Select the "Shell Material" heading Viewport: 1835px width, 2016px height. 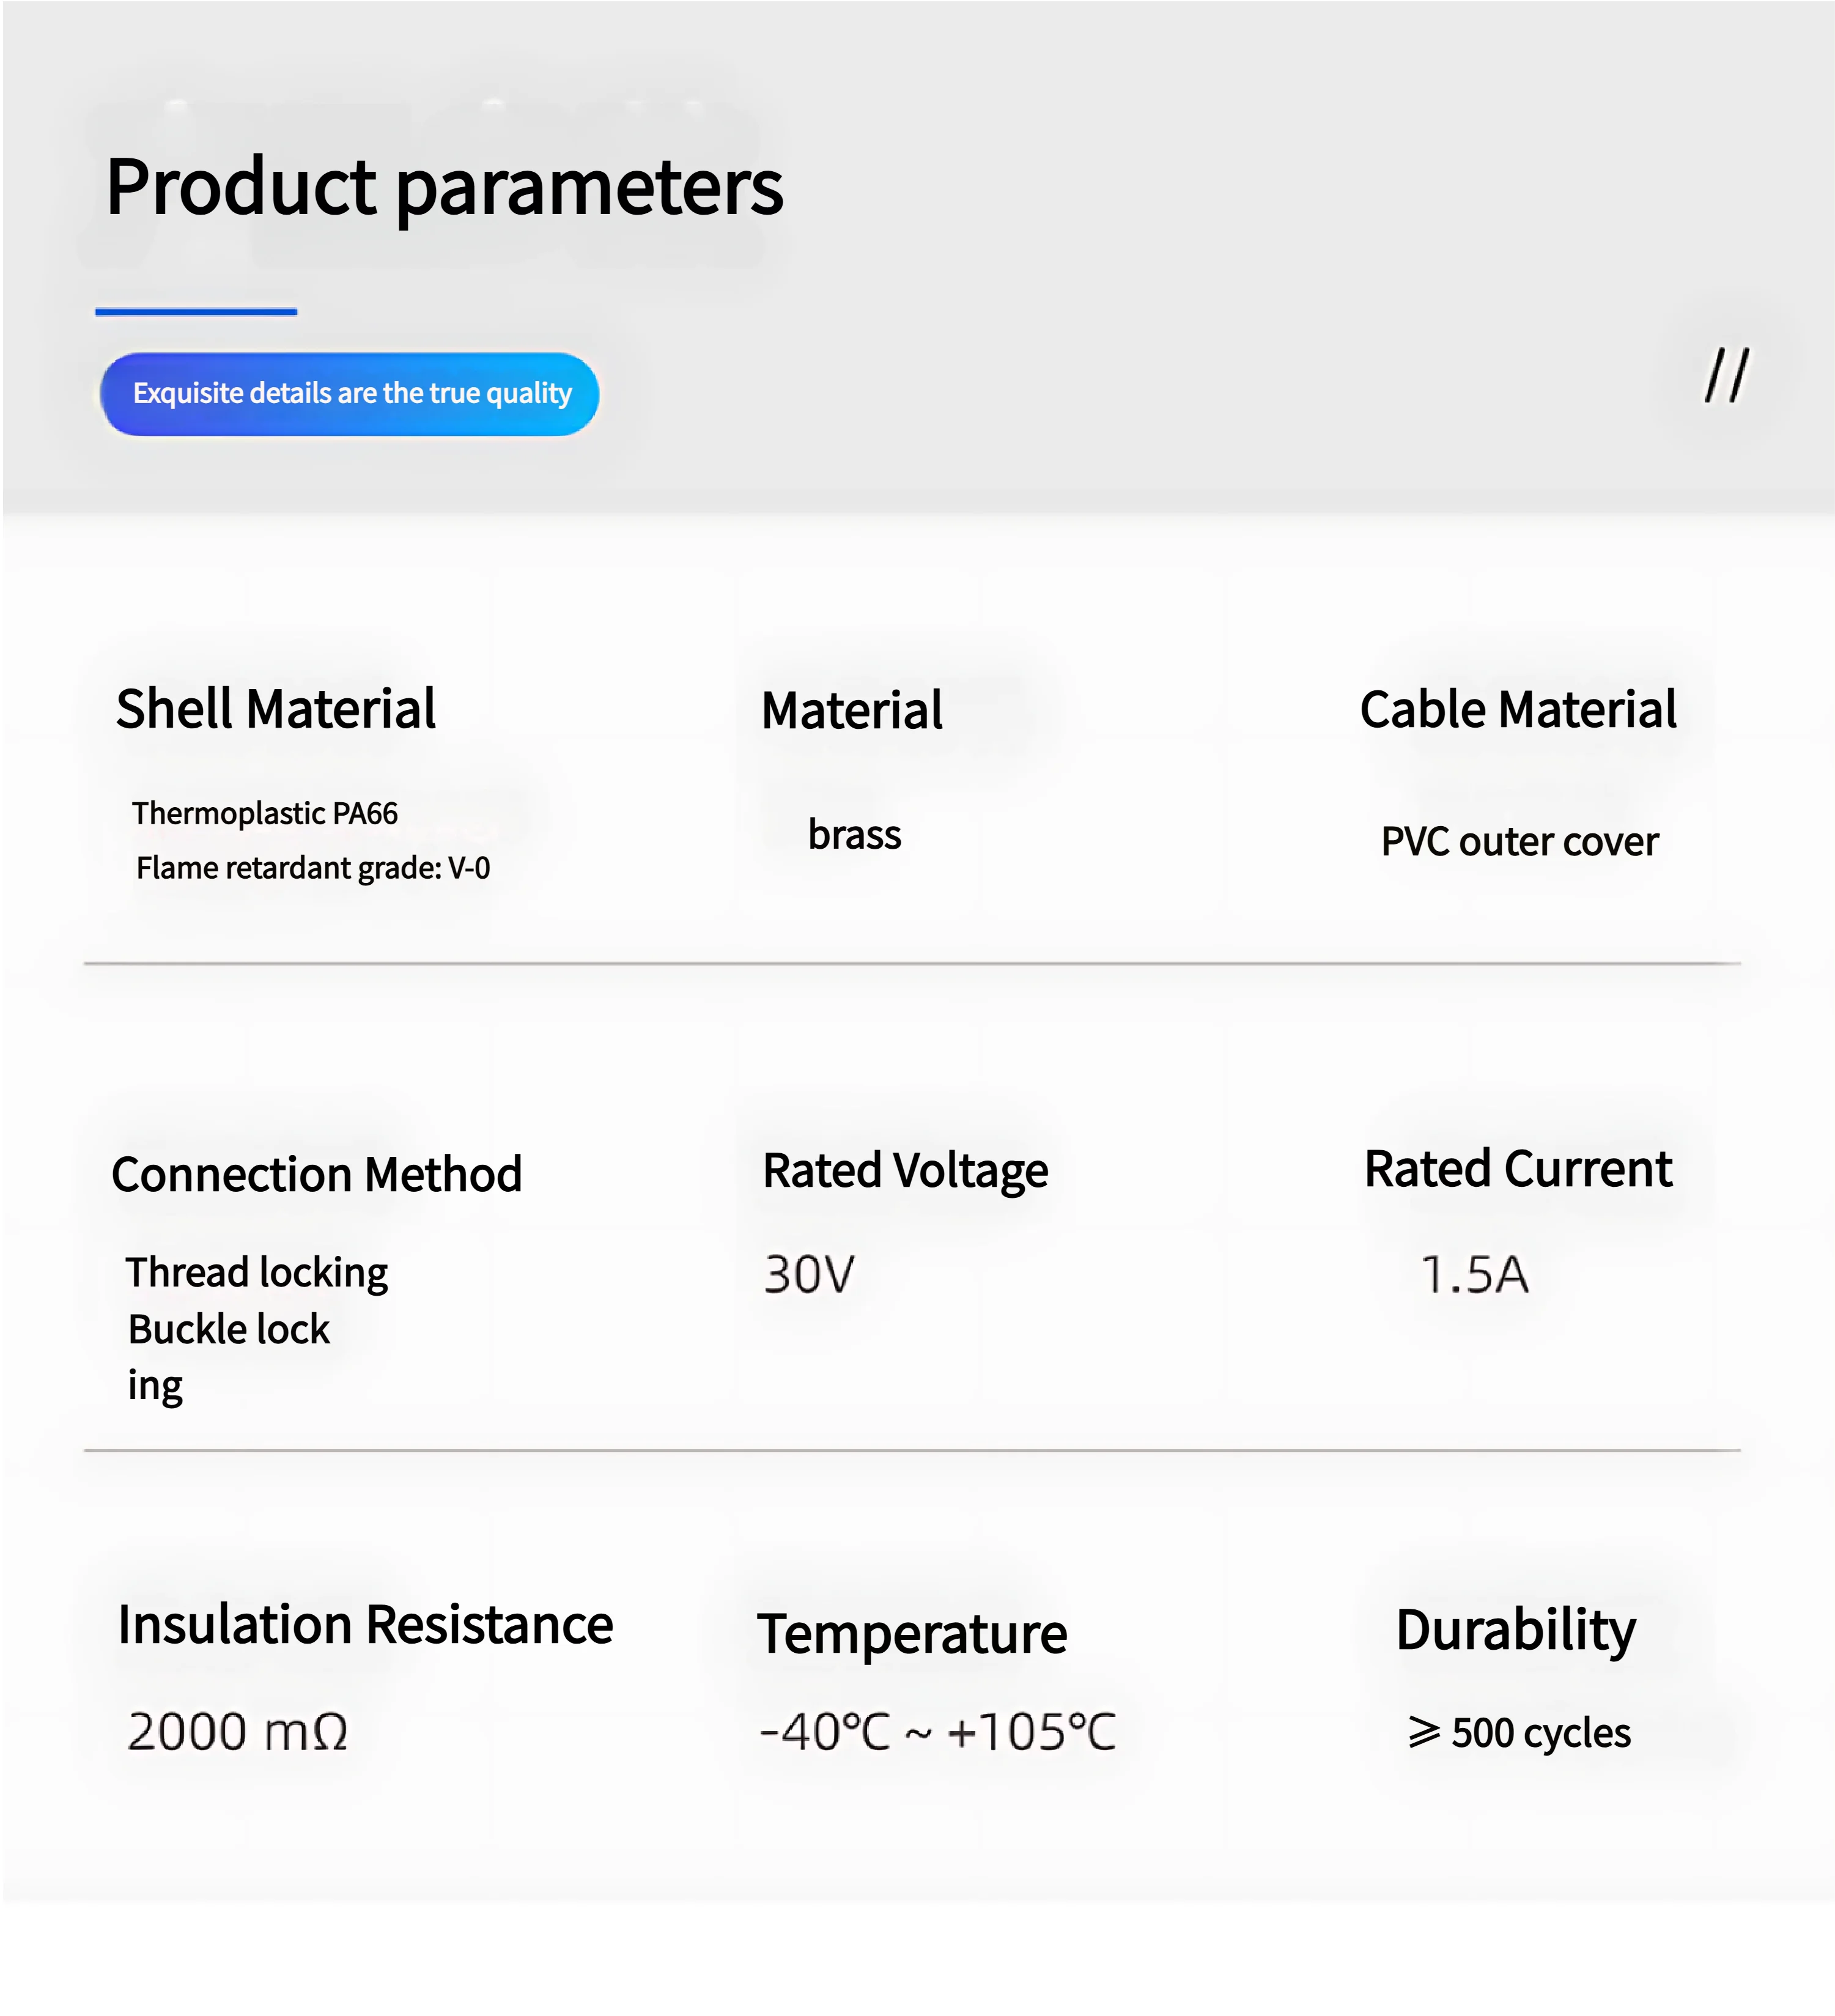(x=276, y=709)
